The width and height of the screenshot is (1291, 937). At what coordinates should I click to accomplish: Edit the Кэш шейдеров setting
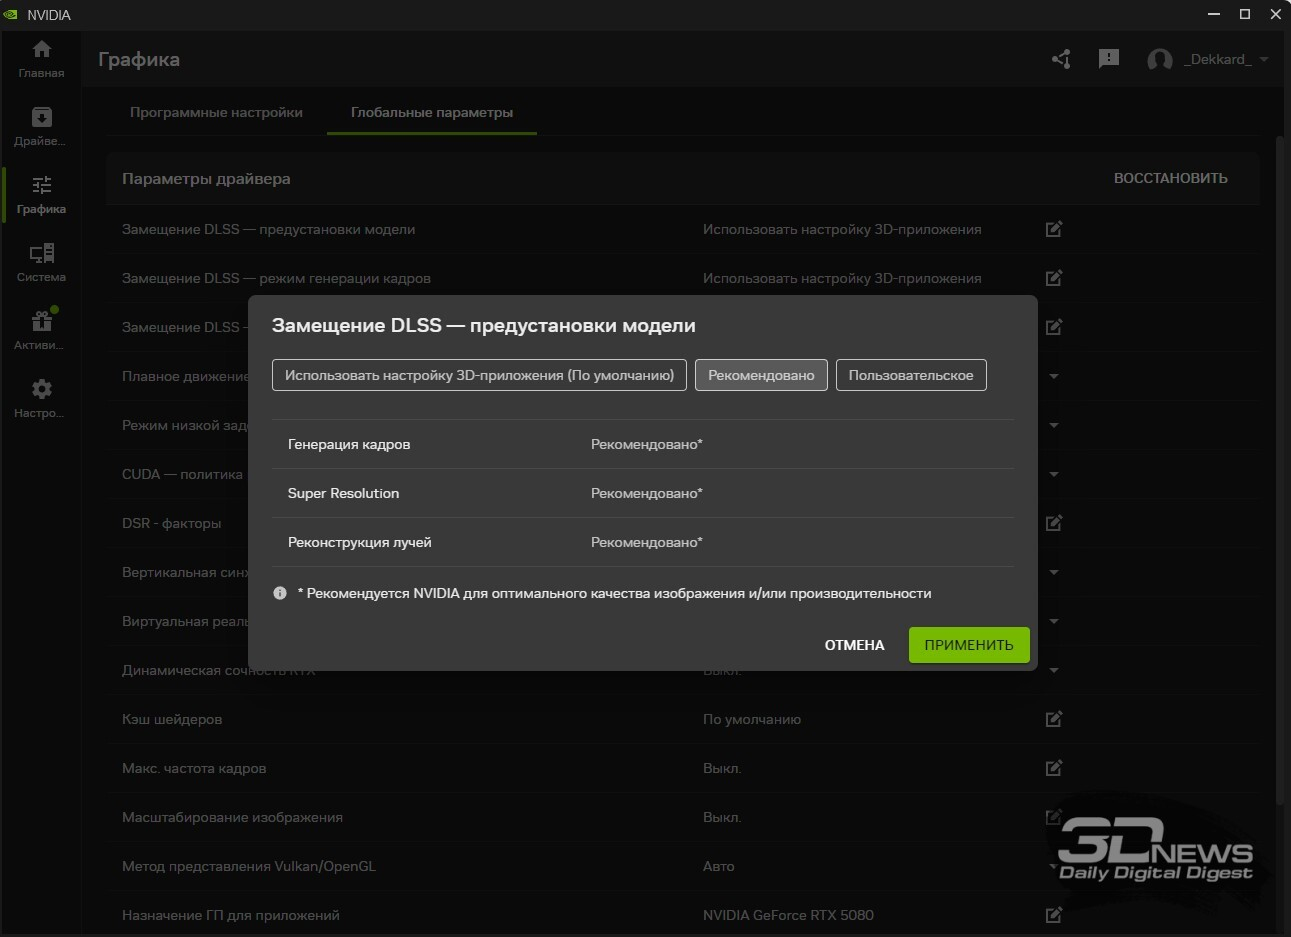[1054, 719]
